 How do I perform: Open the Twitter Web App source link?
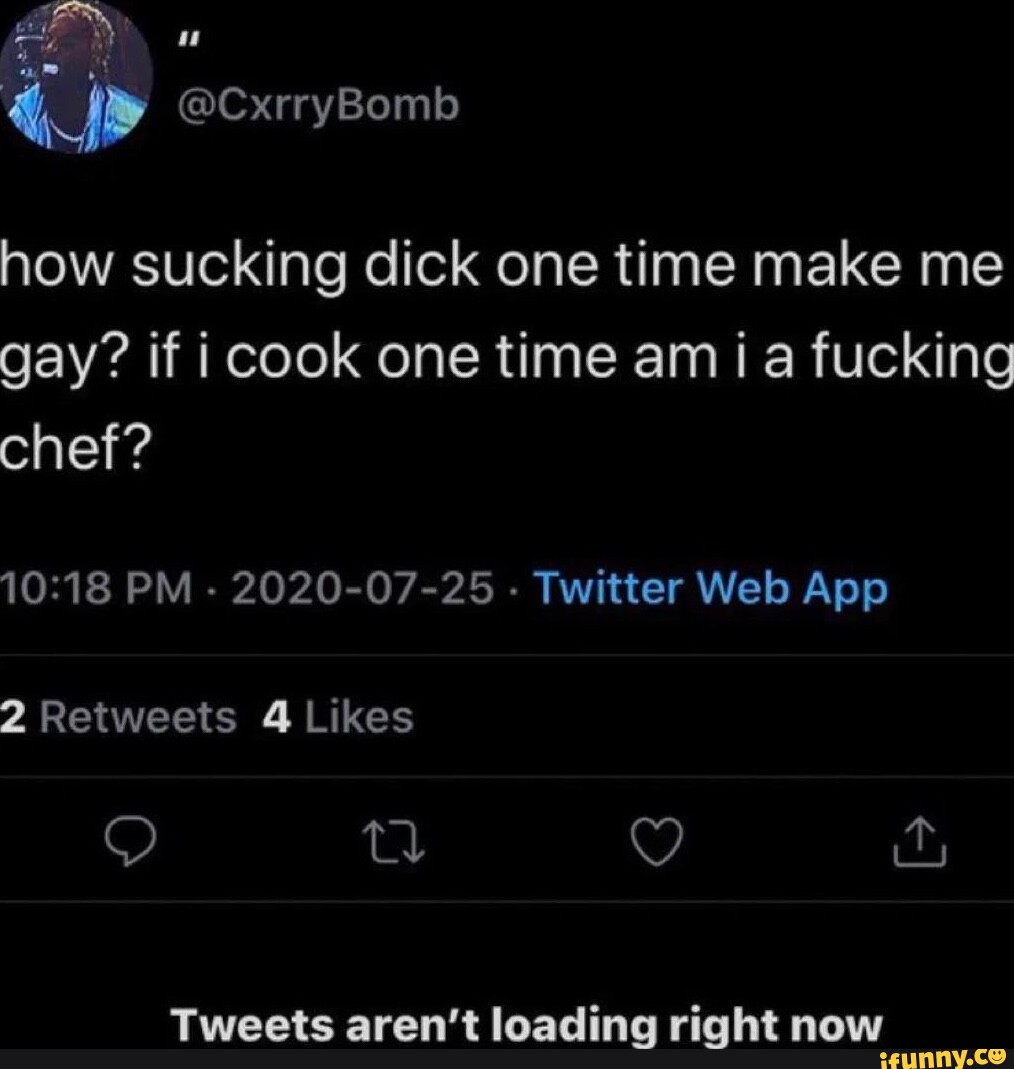[x=710, y=589]
